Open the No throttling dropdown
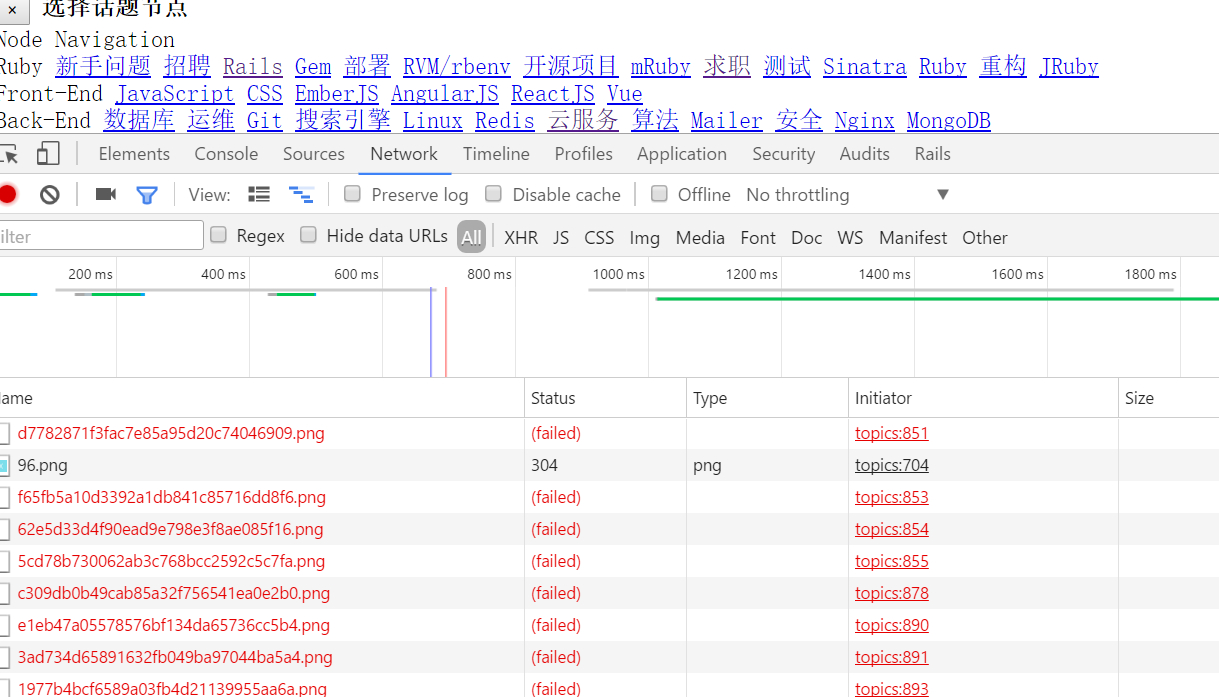The height and width of the screenshot is (697, 1219). tap(847, 194)
